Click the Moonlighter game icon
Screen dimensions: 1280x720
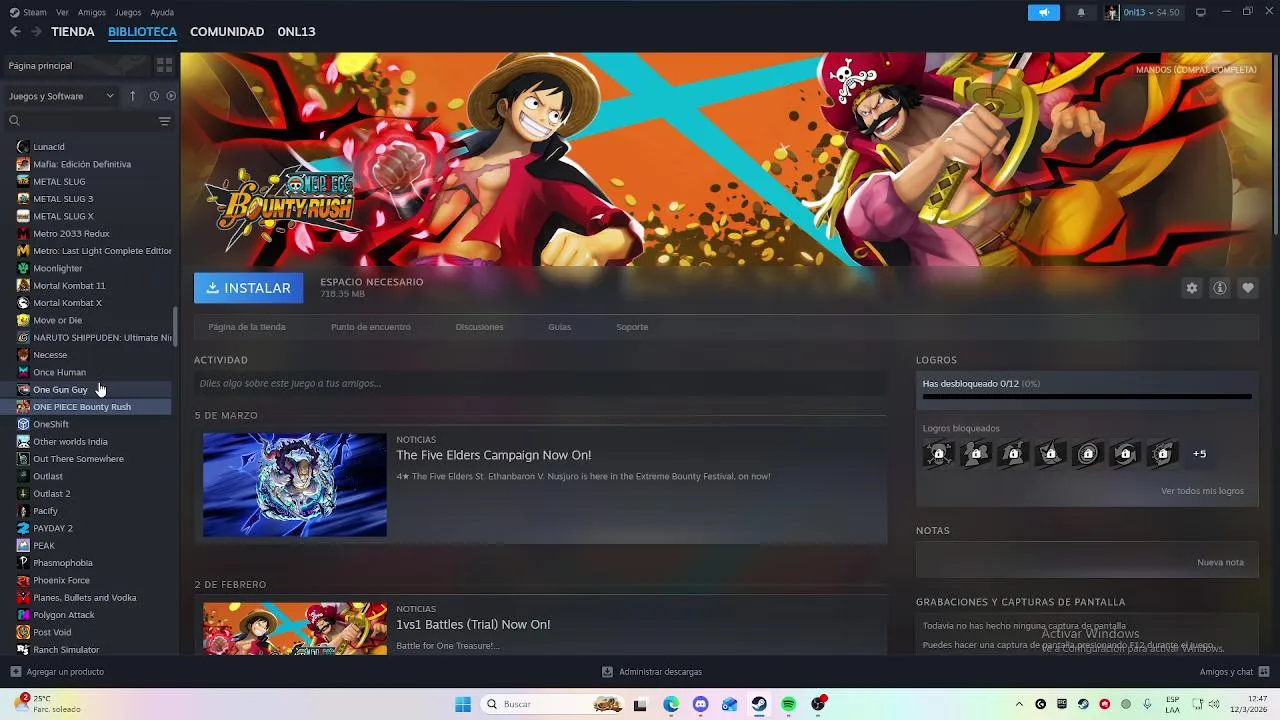coord(23,268)
